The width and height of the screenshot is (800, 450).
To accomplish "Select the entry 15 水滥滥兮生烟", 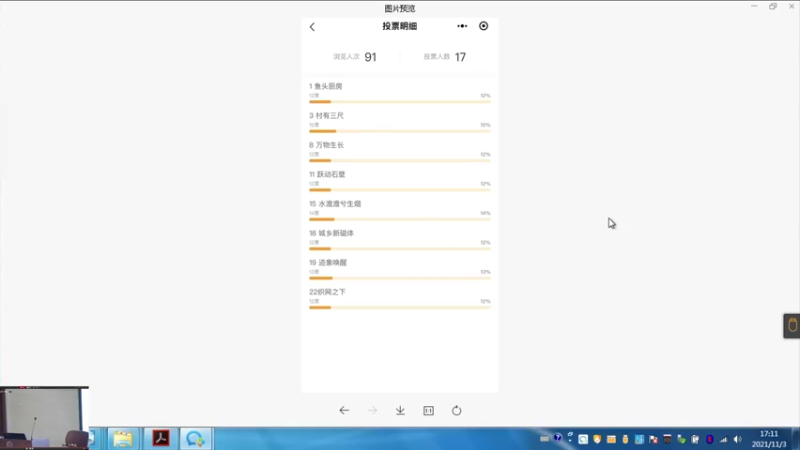I will click(x=335, y=204).
